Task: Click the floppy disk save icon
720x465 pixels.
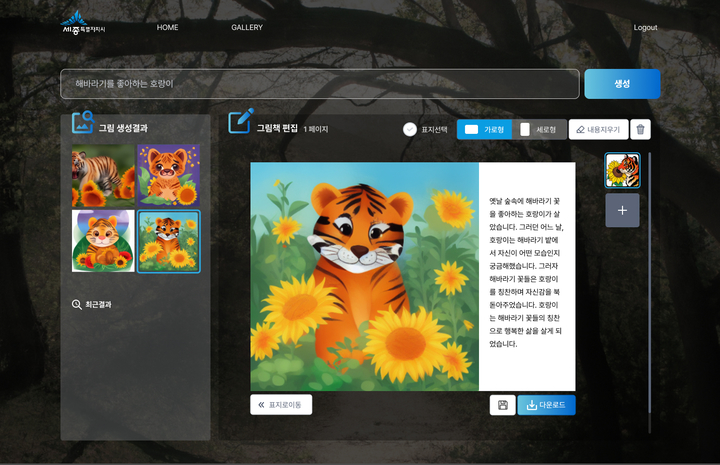Action: (502, 405)
